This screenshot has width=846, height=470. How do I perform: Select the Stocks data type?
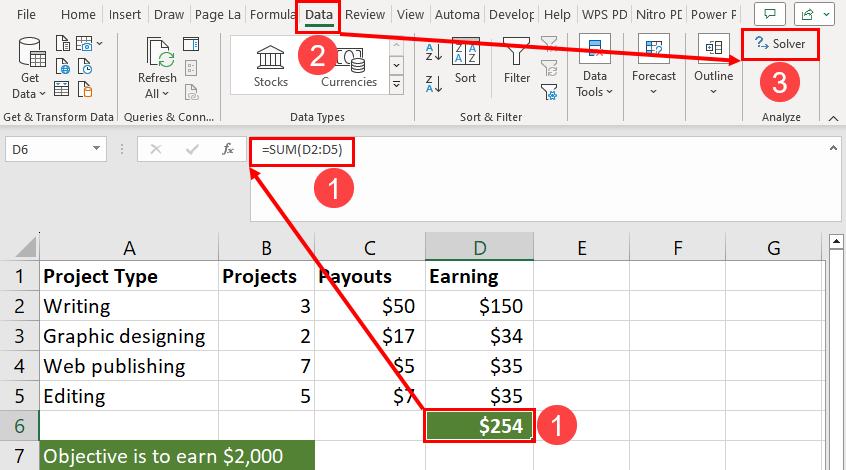pos(270,66)
